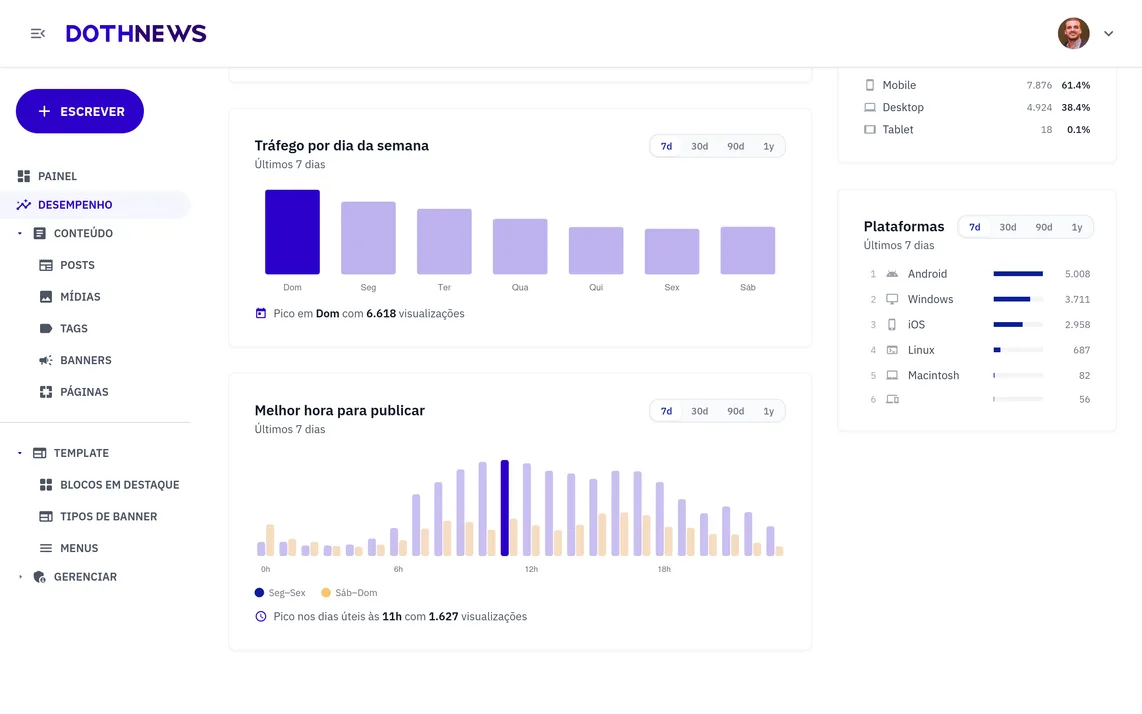Open BLOCOS EM DESTAQUE link
This screenshot has width=1142, height=714.
coord(119,484)
